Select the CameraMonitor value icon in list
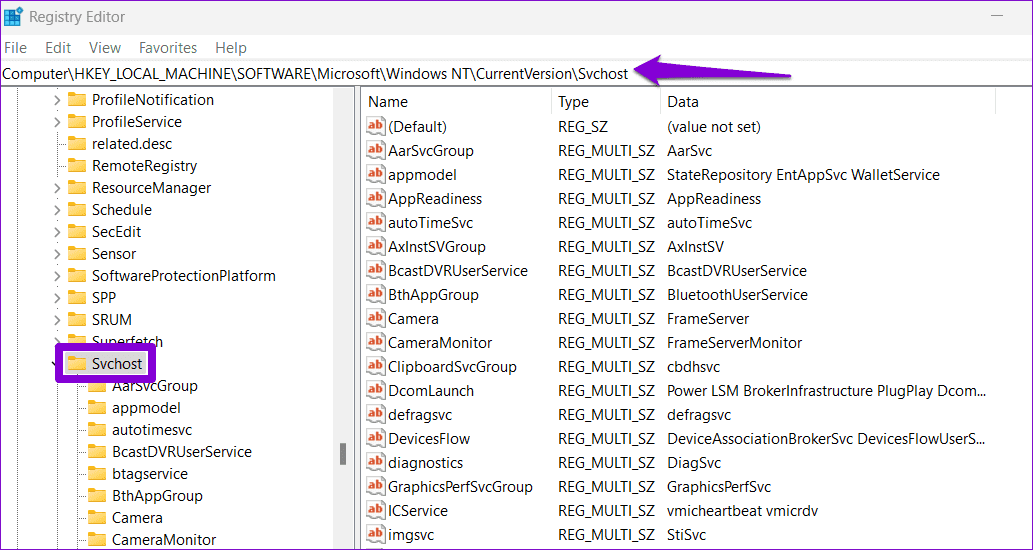Screen dimensions: 1033x550 click(376, 343)
